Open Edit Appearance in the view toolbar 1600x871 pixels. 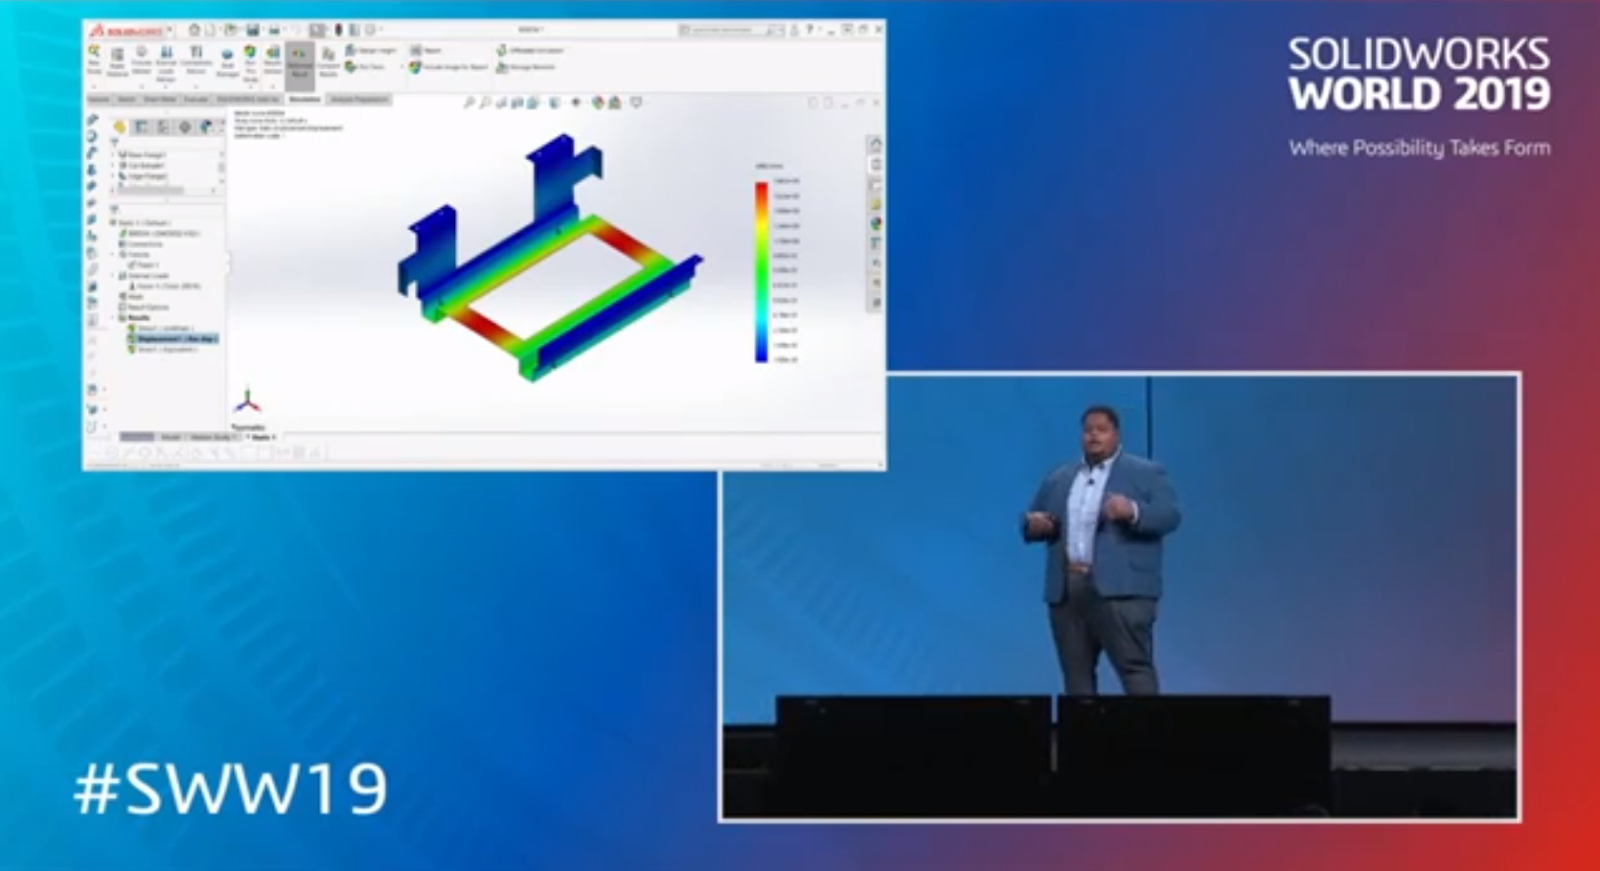(x=597, y=102)
